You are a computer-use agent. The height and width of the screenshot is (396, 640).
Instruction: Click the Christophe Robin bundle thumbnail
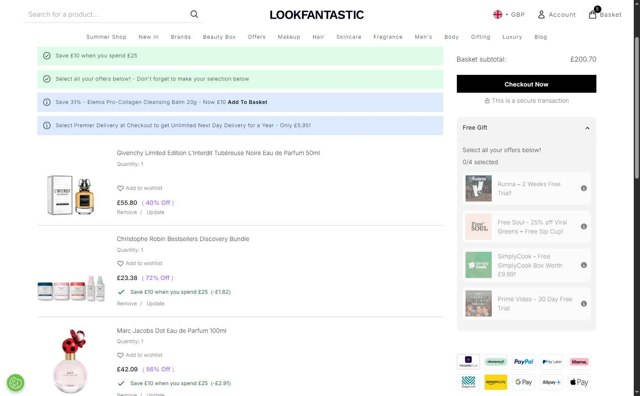click(x=71, y=288)
